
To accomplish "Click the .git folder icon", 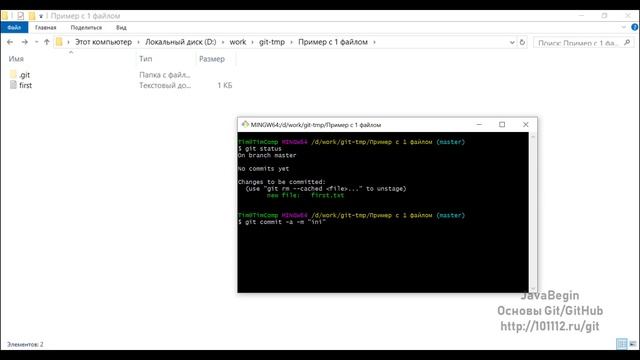I will pyautogui.click(x=13, y=74).
